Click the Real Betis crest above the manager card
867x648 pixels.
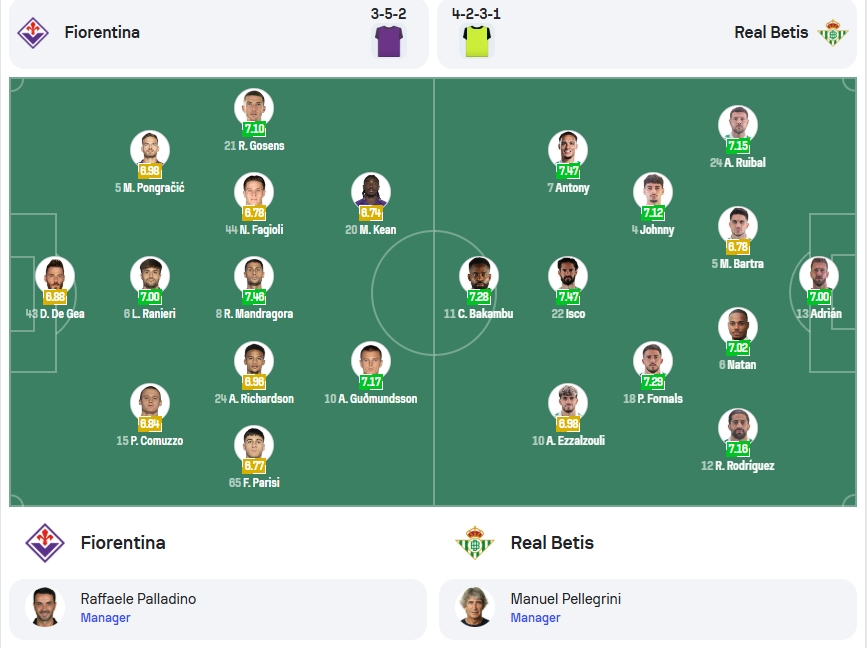(474, 543)
